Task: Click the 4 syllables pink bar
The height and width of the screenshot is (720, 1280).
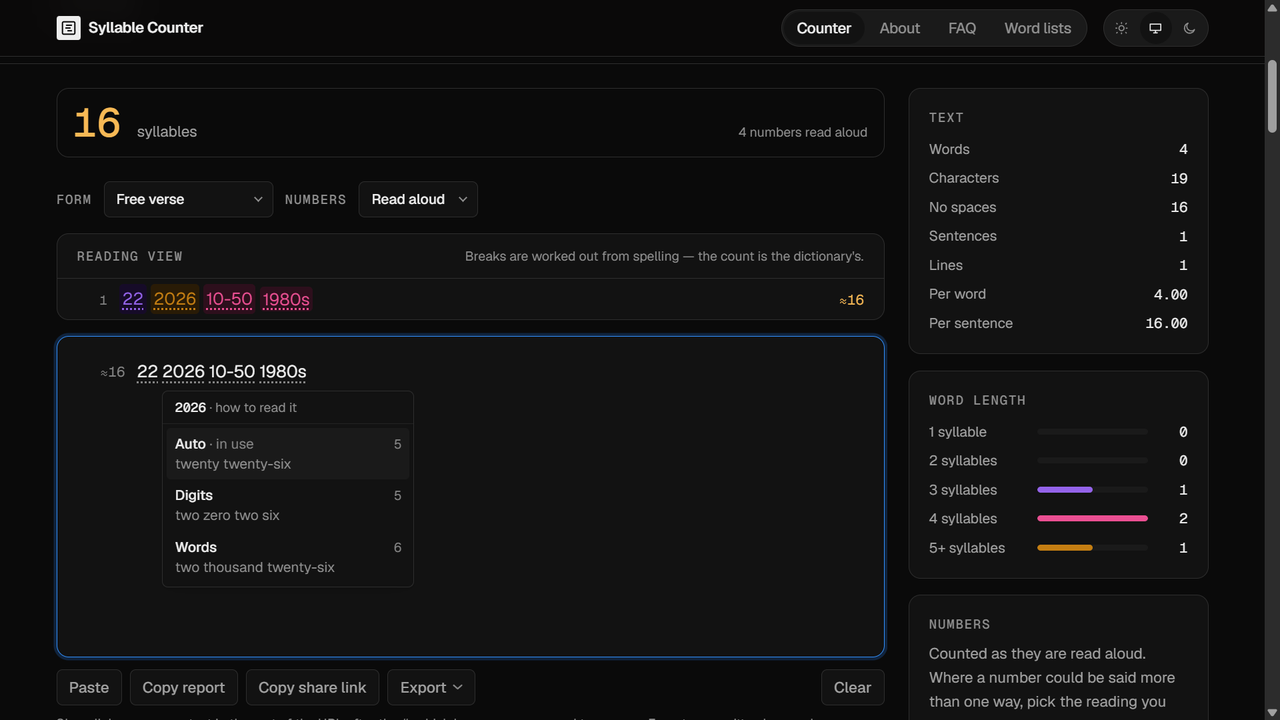Action: [1093, 519]
